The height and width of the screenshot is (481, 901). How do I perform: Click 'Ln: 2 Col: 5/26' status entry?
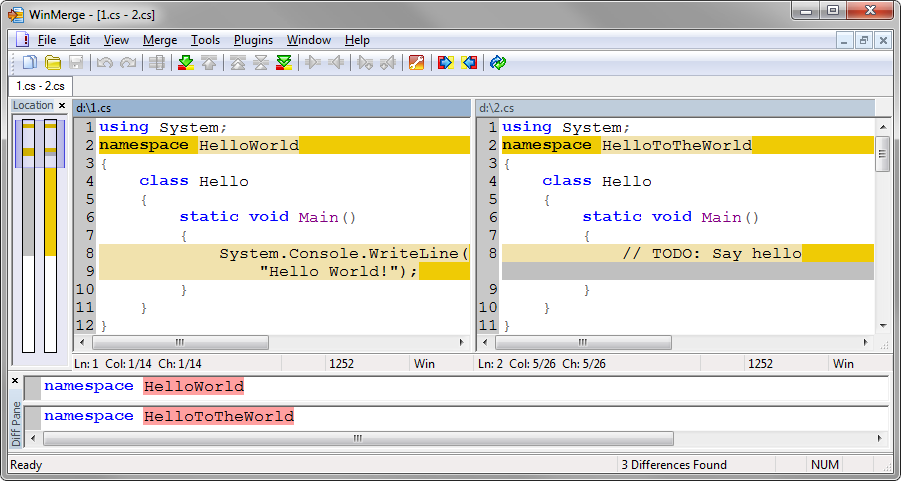(542, 364)
